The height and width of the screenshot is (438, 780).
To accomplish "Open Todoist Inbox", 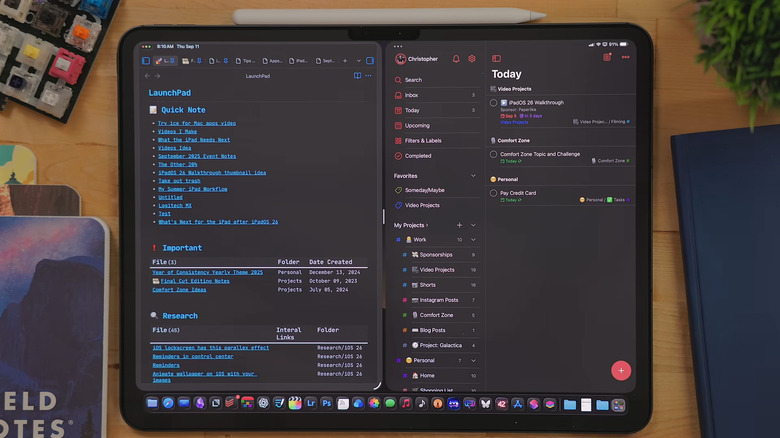I will [435, 95].
